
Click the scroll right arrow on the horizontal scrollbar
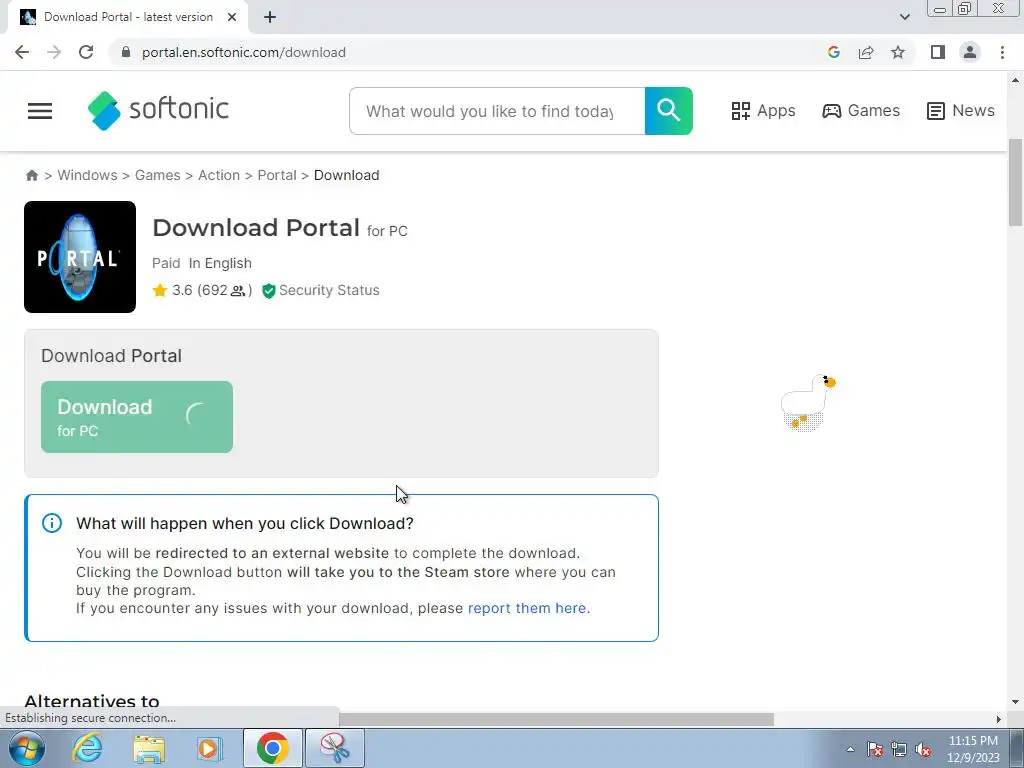coord(998,719)
